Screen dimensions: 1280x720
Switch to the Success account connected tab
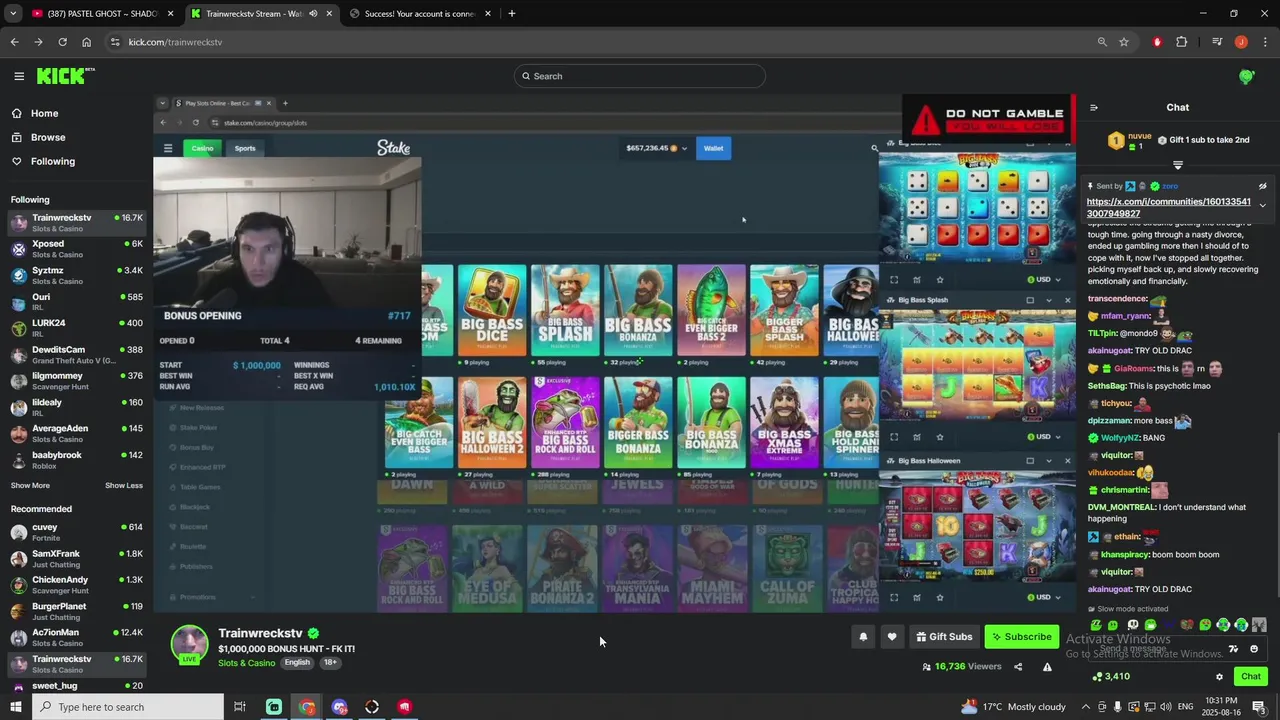coord(420,14)
